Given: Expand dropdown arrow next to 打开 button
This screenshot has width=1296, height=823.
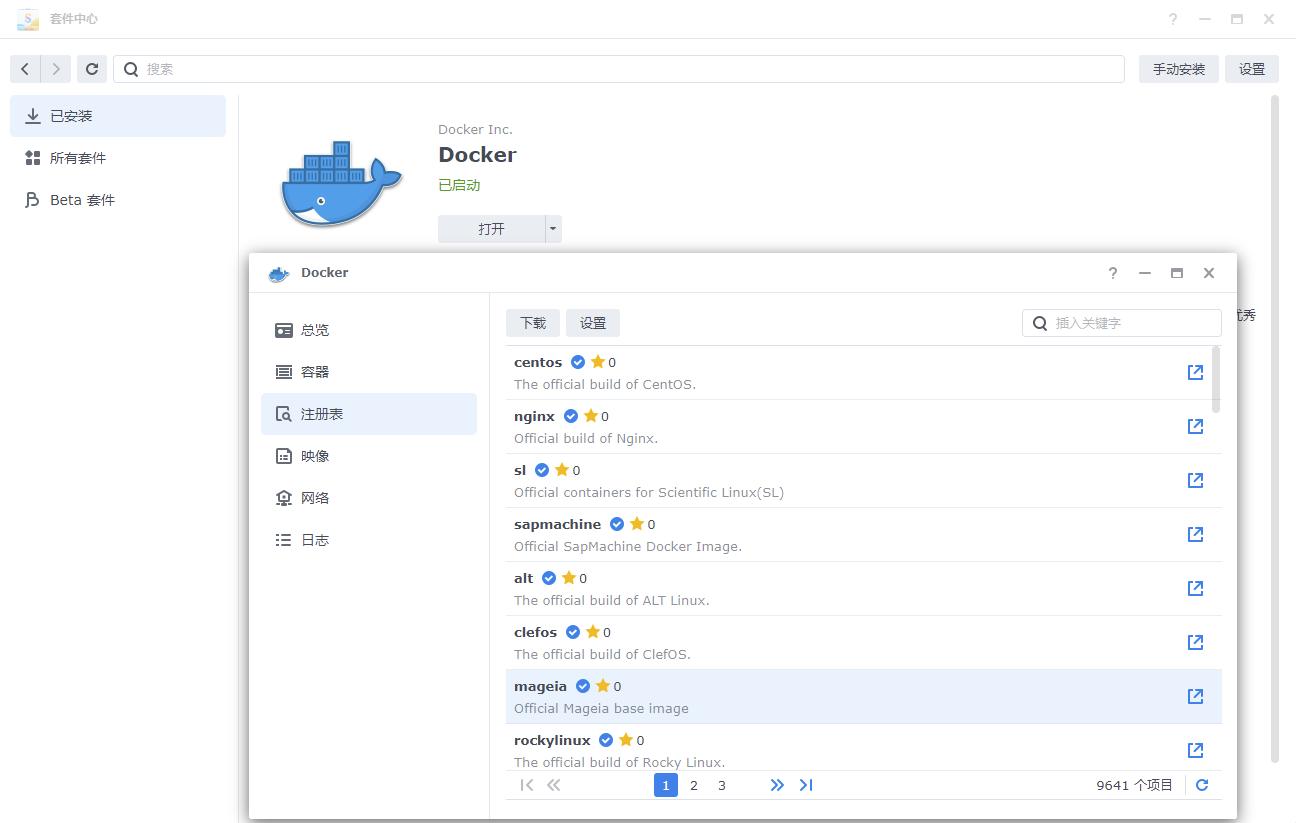Looking at the screenshot, I should (553, 229).
